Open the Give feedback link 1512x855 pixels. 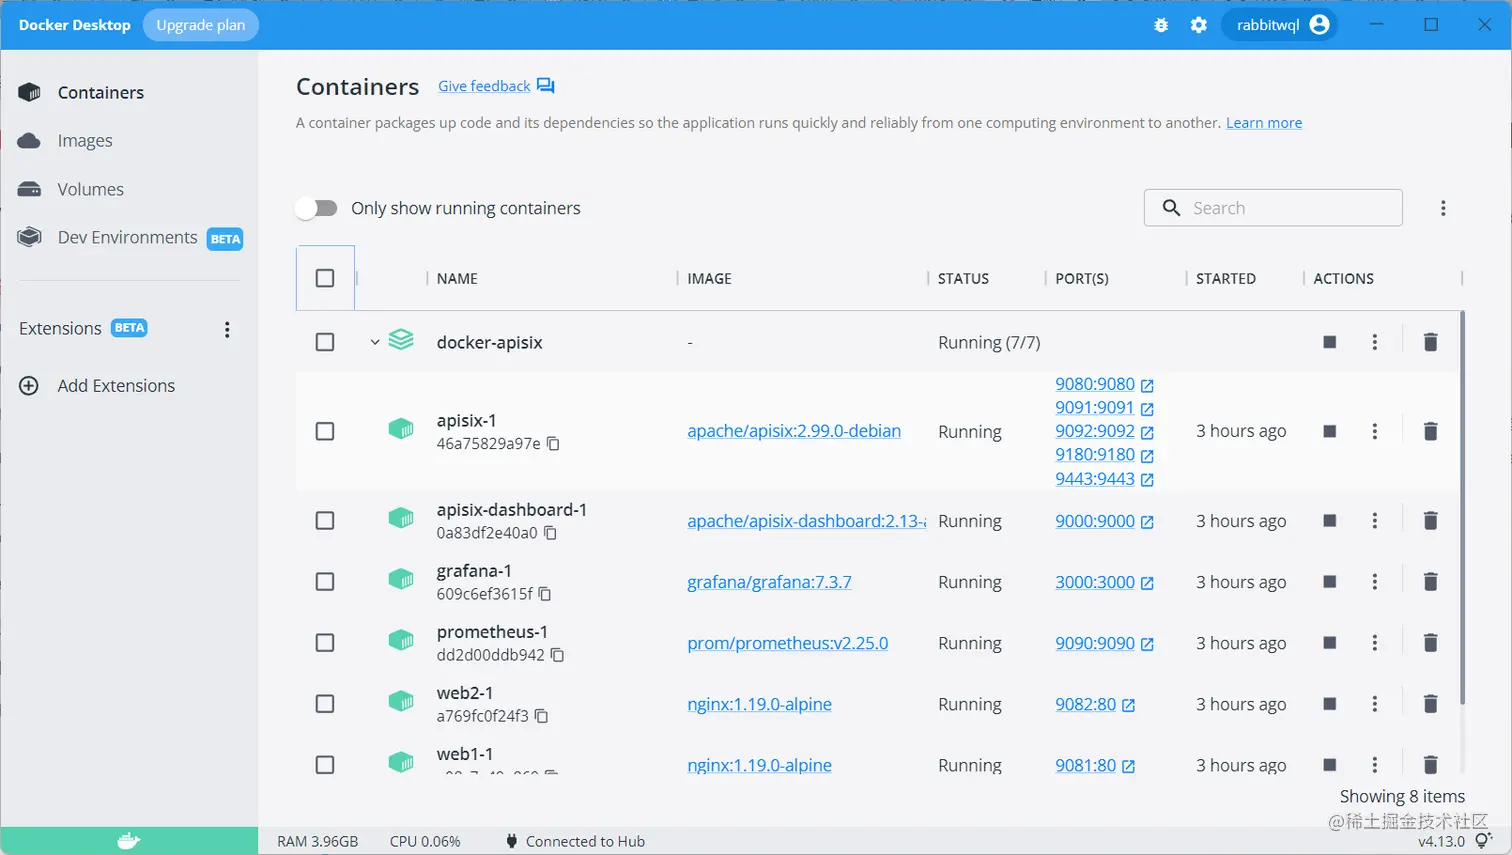pos(484,86)
